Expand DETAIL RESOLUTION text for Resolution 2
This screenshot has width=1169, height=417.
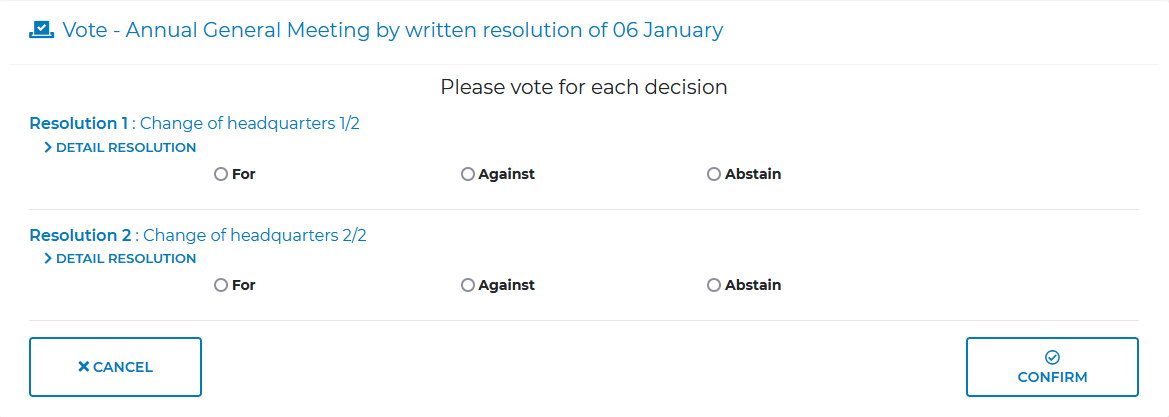click(126, 258)
